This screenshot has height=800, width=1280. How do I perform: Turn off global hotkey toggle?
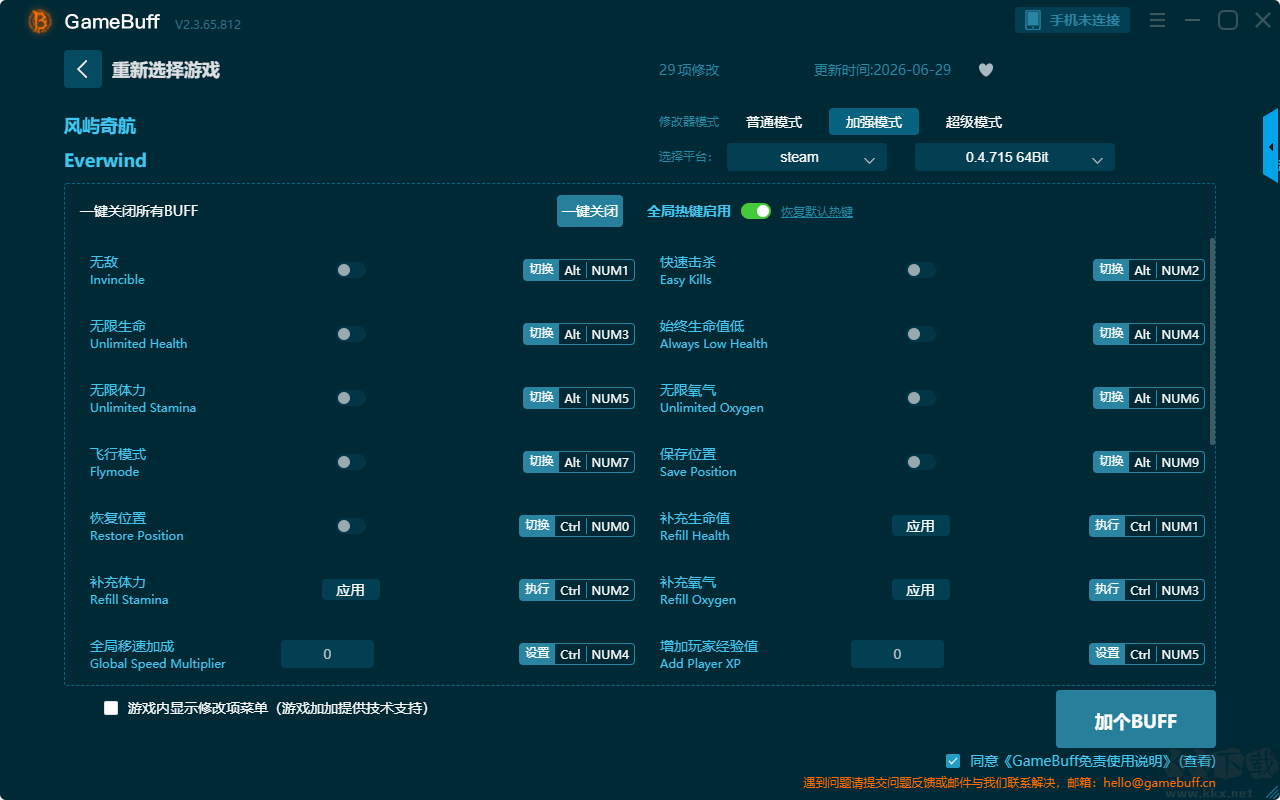756,211
